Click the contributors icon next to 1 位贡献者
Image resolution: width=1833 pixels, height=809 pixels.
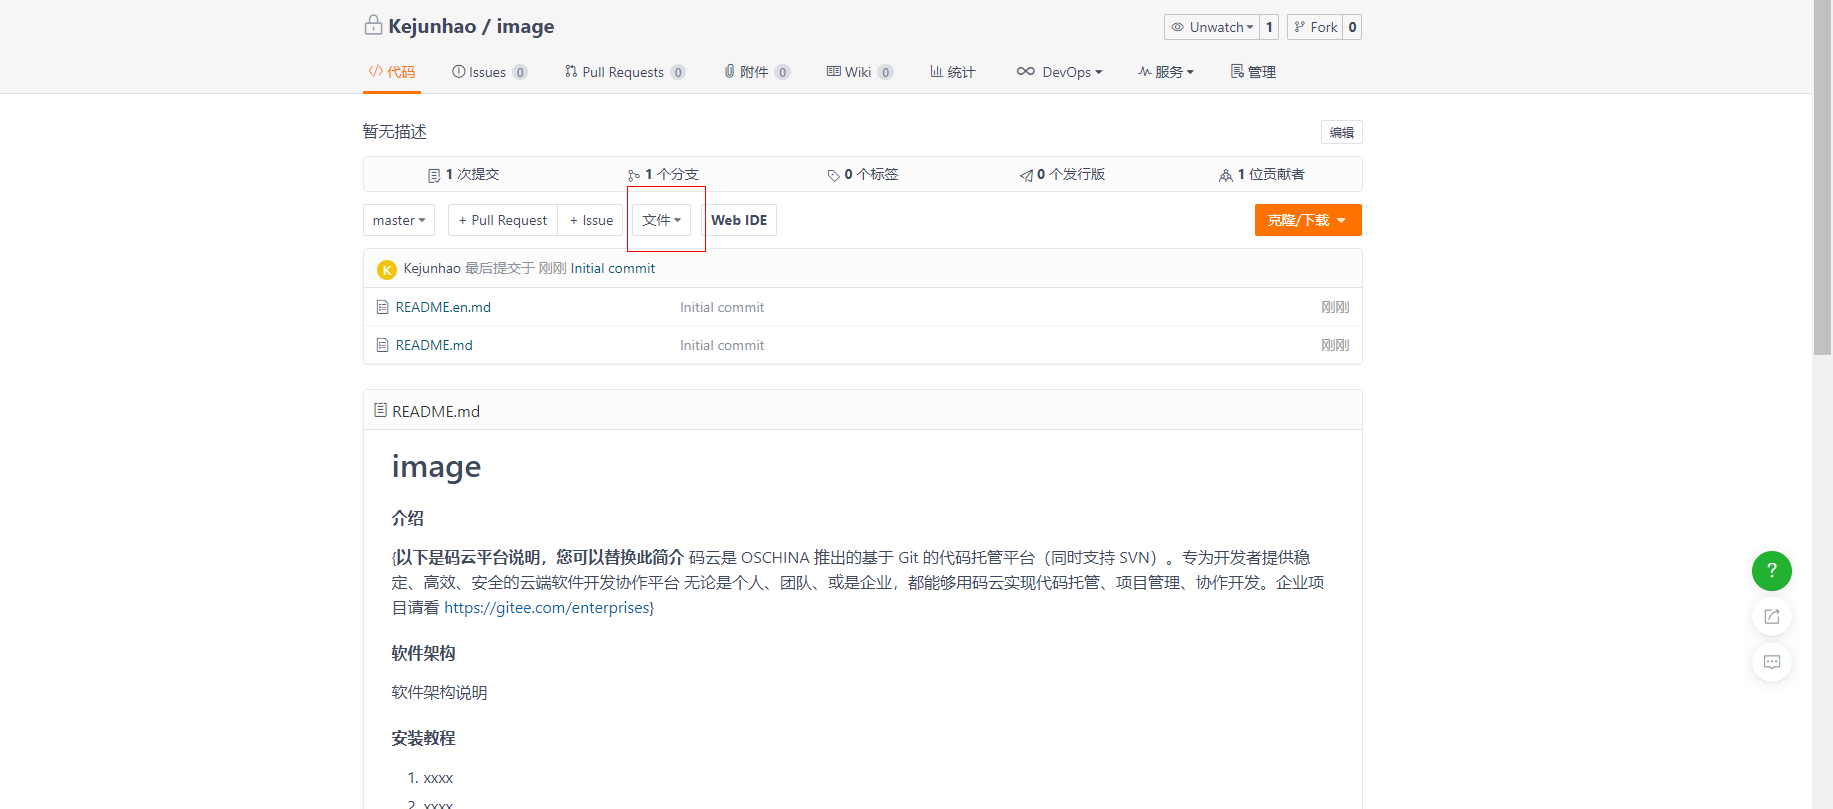[x=1225, y=175]
